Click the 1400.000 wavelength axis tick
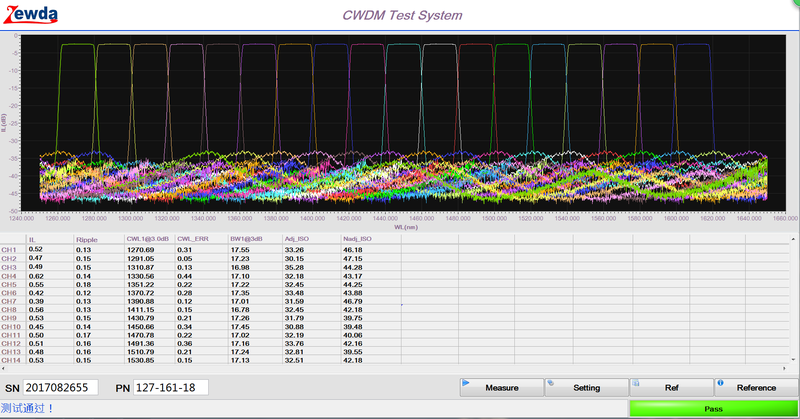This screenshot has height=419, width=800. 312,218
